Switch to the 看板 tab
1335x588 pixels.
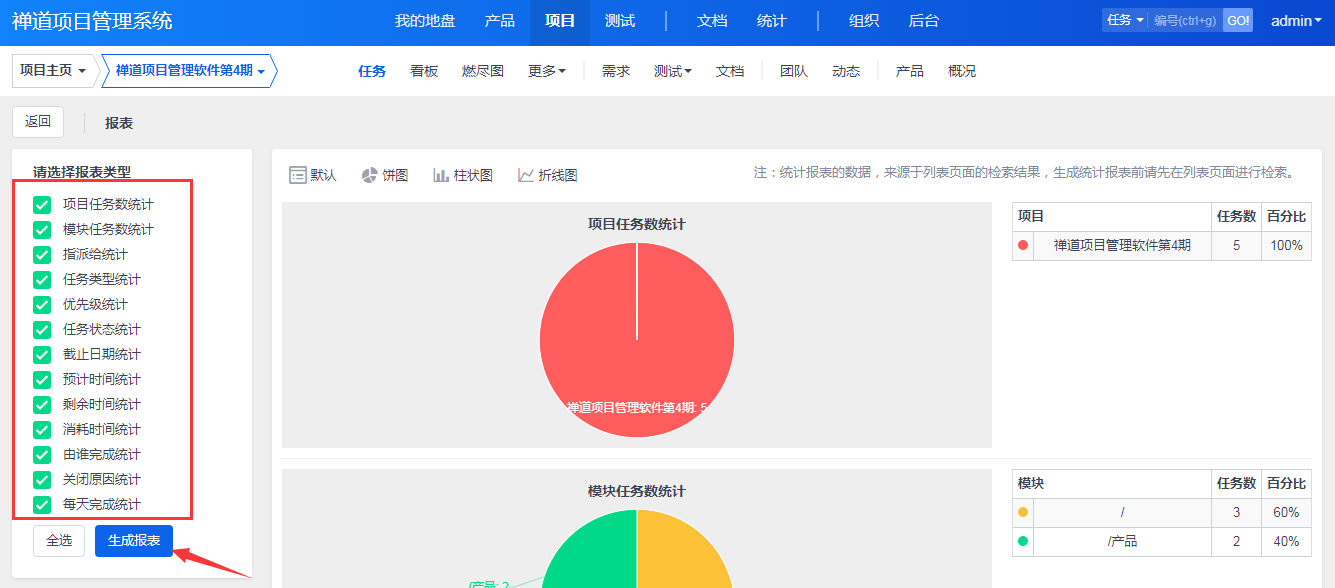pyautogui.click(x=424, y=71)
